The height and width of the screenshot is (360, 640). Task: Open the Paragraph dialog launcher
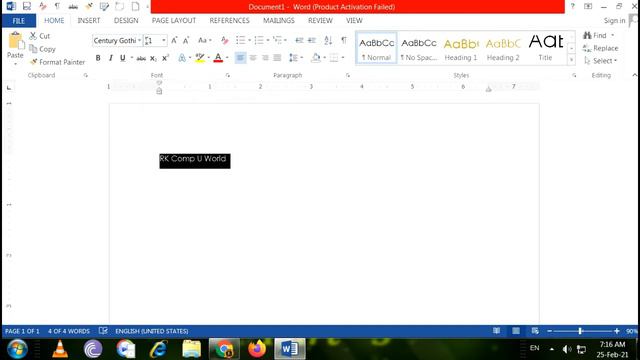pyautogui.click(x=348, y=76)
